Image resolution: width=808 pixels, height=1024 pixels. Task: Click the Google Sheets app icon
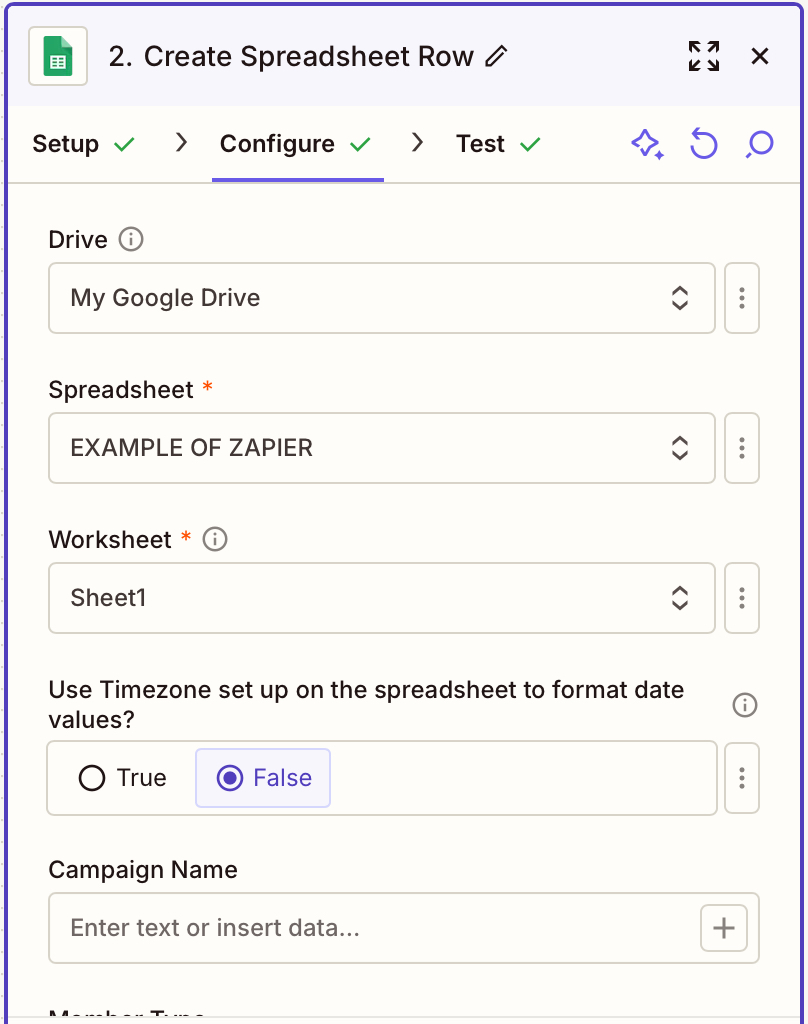pos(58,56)
